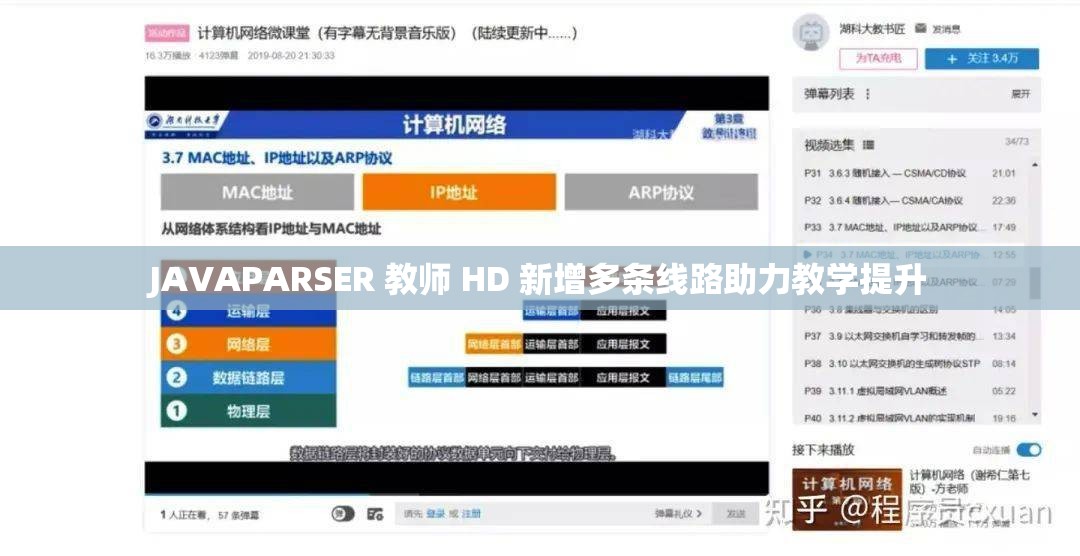Click the 视频选集 playlist heading
1080x556 pixels.
(829, 145)
